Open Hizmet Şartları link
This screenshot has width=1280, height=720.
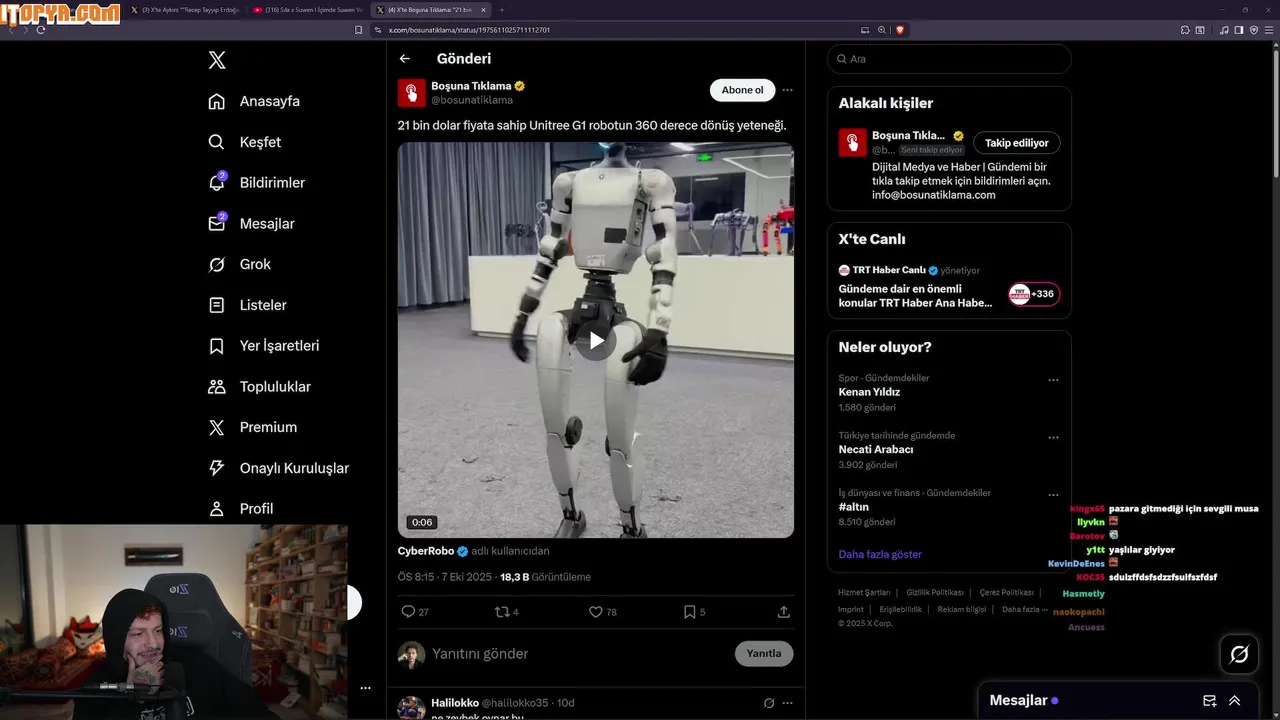[863, 593]
